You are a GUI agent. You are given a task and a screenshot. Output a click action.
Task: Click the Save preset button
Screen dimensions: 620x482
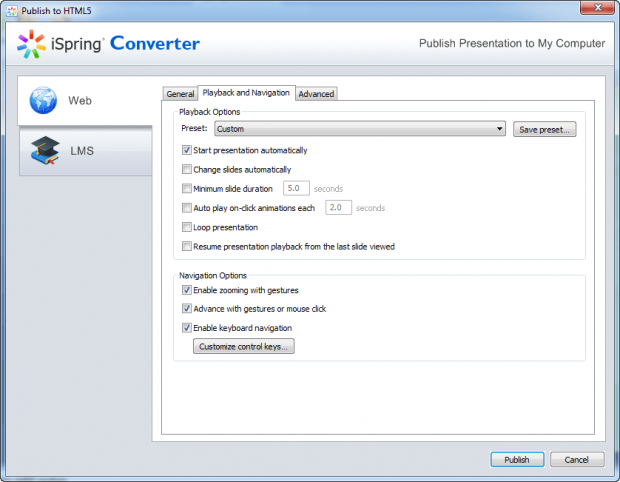[x=544, y=129]
